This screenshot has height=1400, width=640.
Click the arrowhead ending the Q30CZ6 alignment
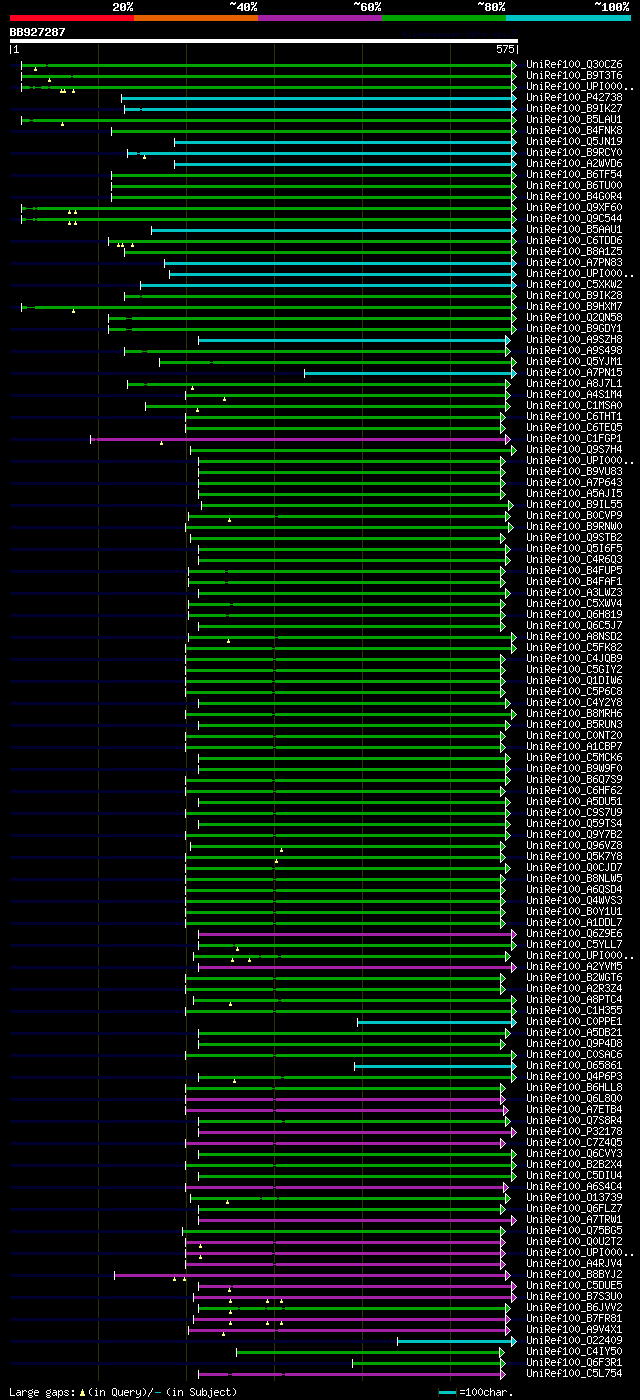coord(514,65)
